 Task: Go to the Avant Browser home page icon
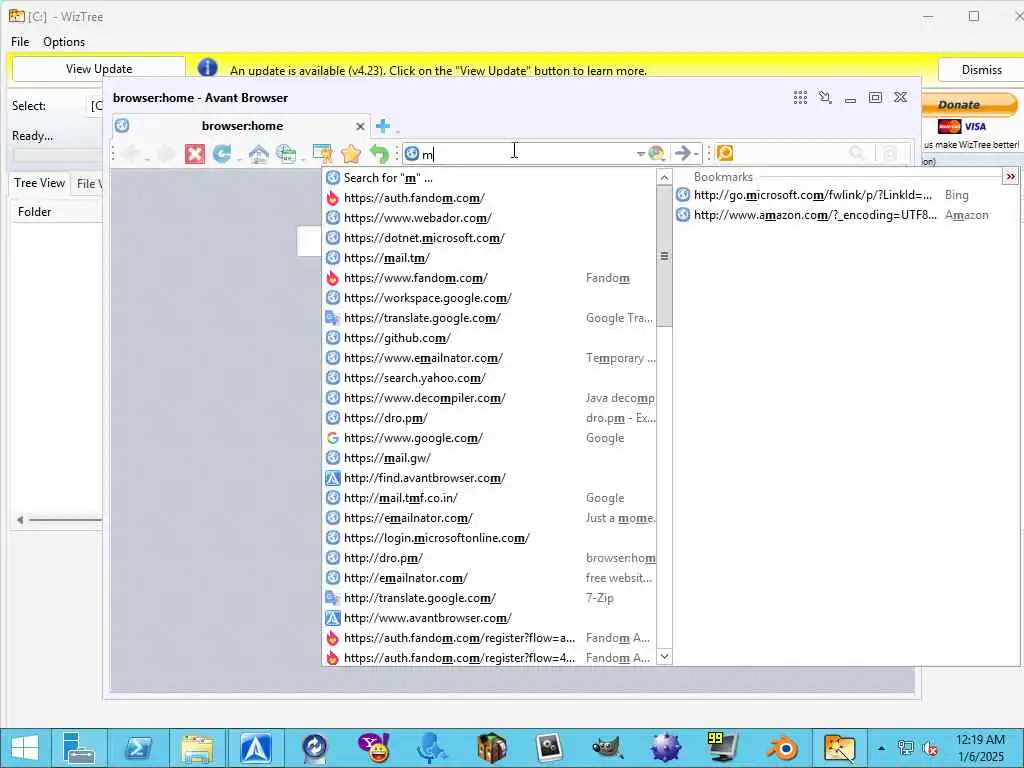click(259, 154)
